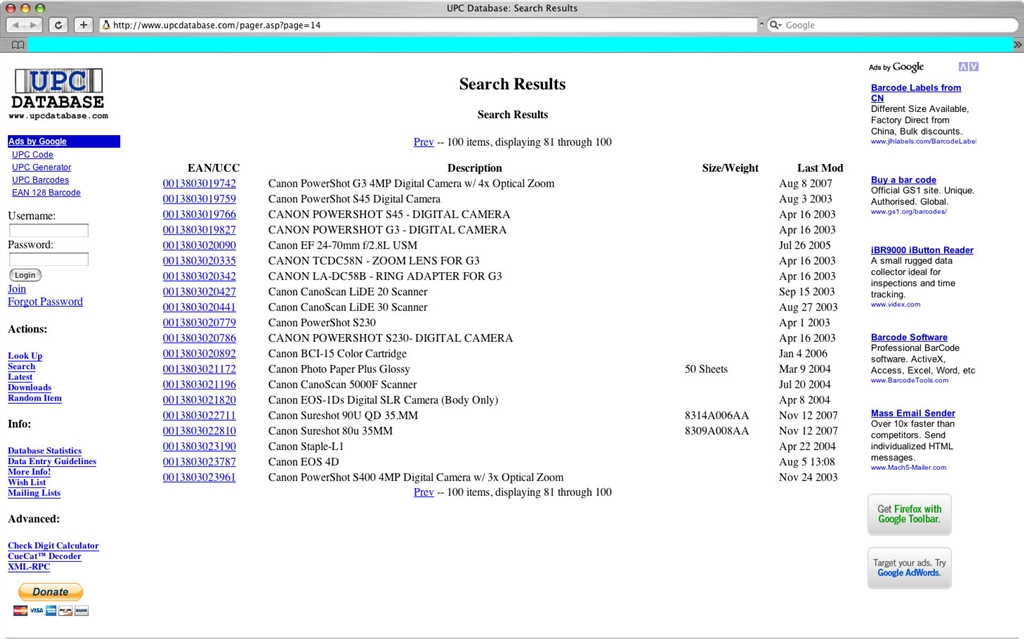Open the Check Digit Calculator link
The image size is (1024, 639).
click(x=53, y=545)
